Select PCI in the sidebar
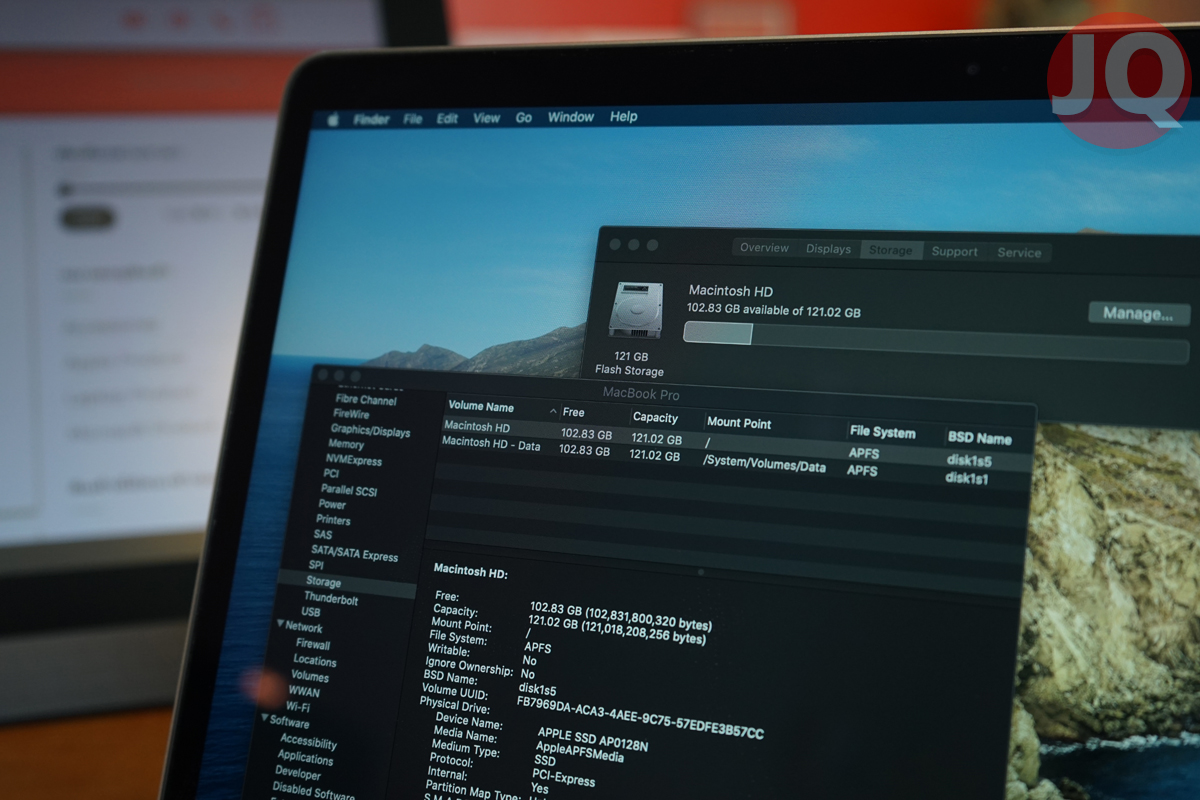The height and width of the screenshot is (800, 1200). pos(331,473)
